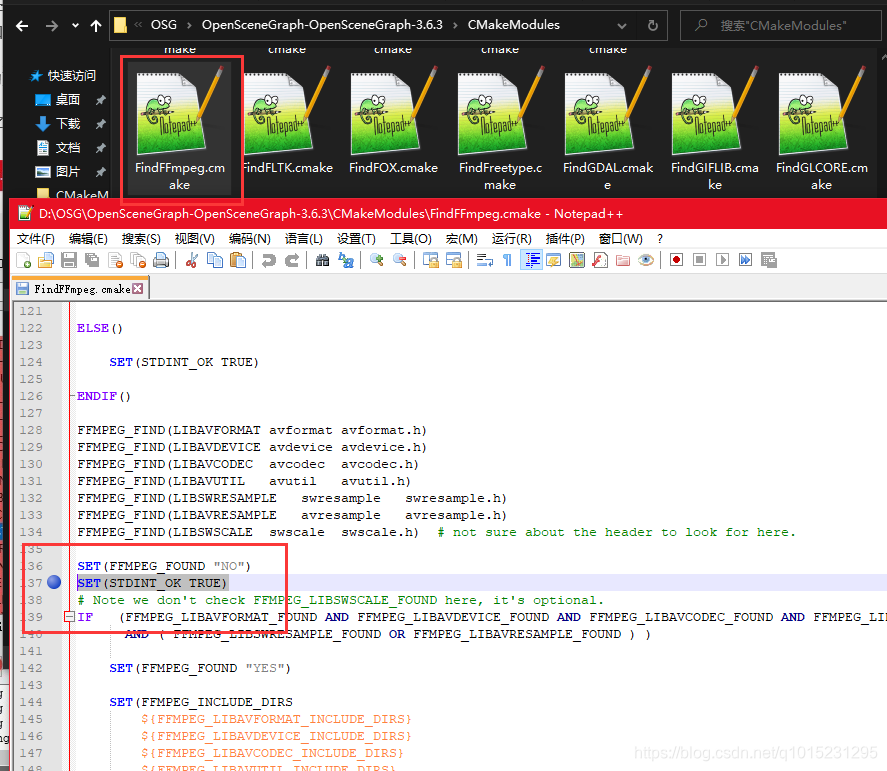
Task: Open the 语言(L) menu
Action: point(304,239)
